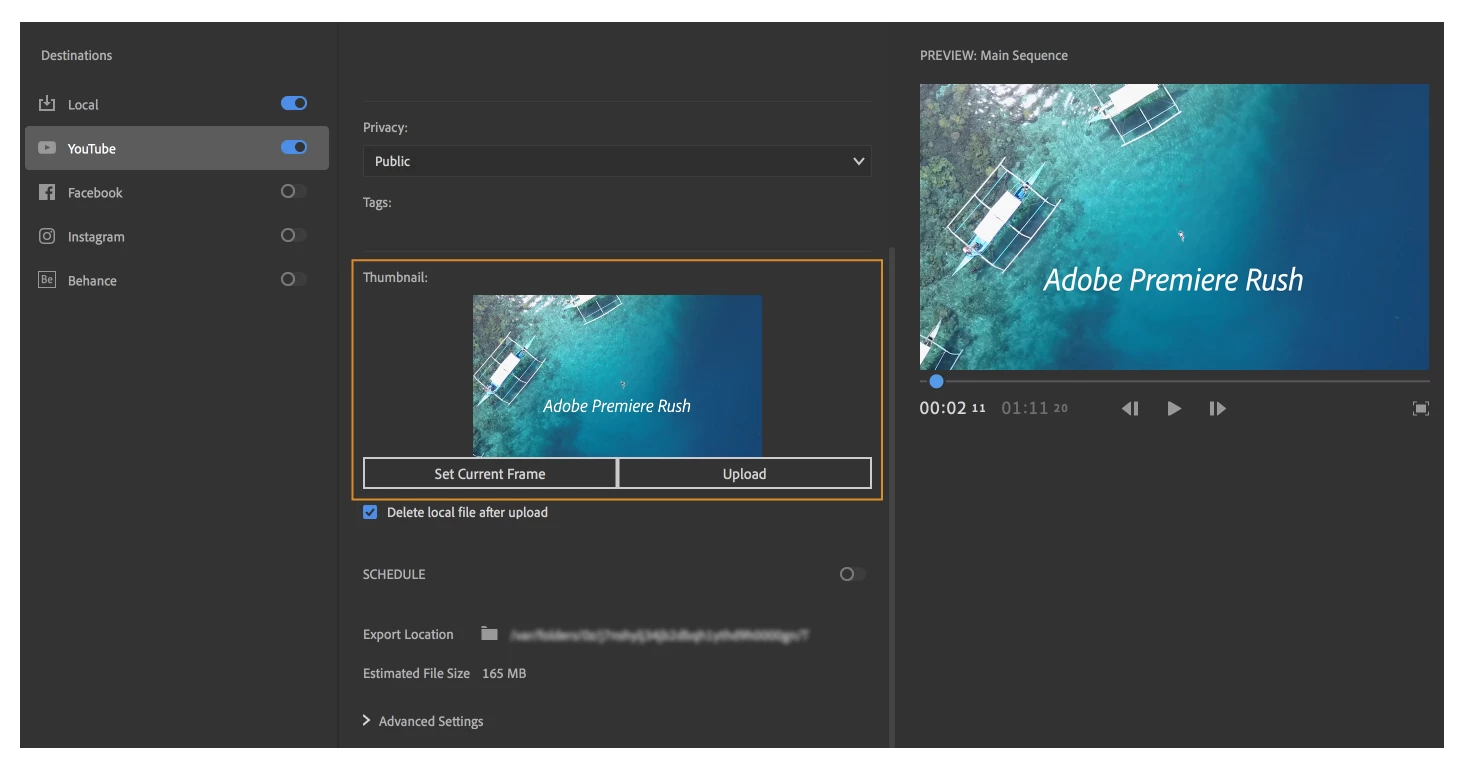Click the thumbnail Upload button

(x=745, y=473)
